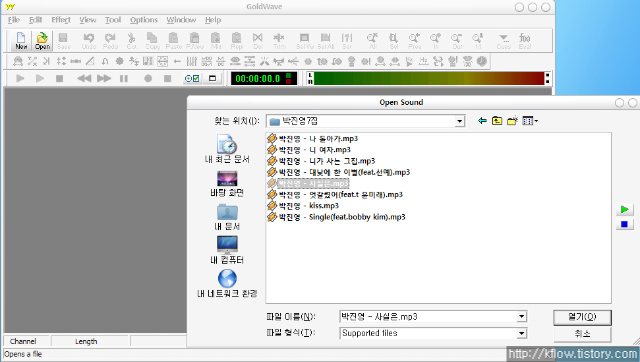Click the Redo toolbar icon

[x=110, y=41]
